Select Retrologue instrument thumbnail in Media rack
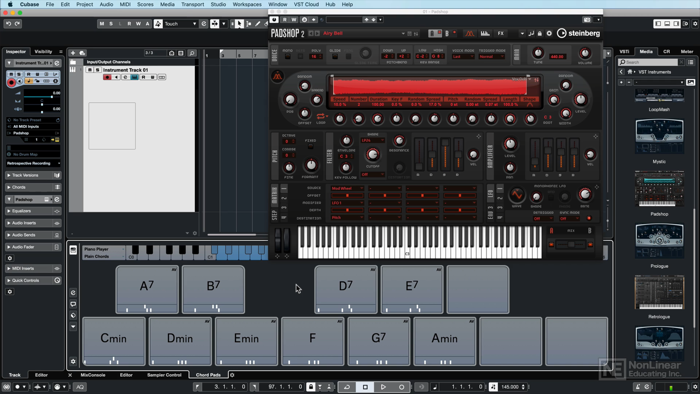The image size is (700, 394). (x=659, y=292)
